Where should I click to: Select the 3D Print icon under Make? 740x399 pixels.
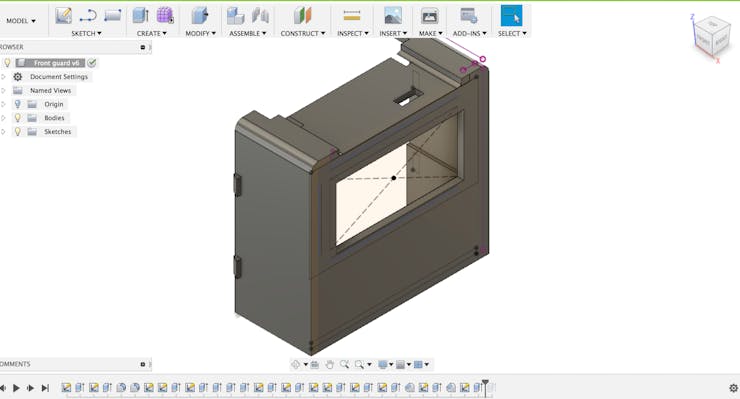pos(429,16)
